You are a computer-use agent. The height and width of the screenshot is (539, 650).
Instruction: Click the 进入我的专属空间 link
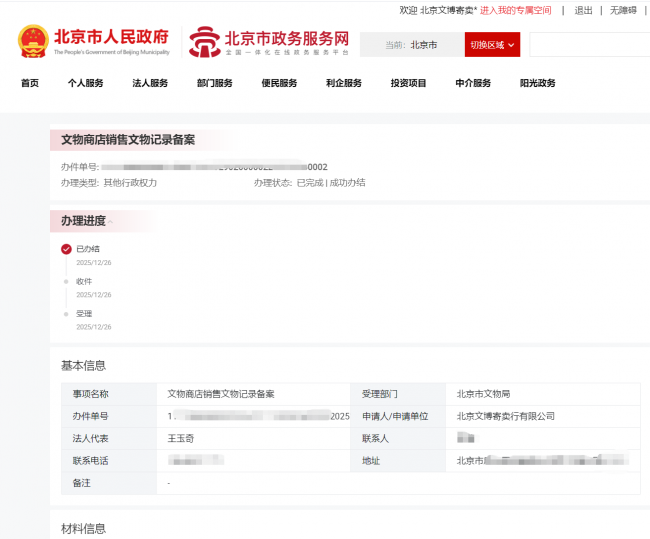[515, 10]
